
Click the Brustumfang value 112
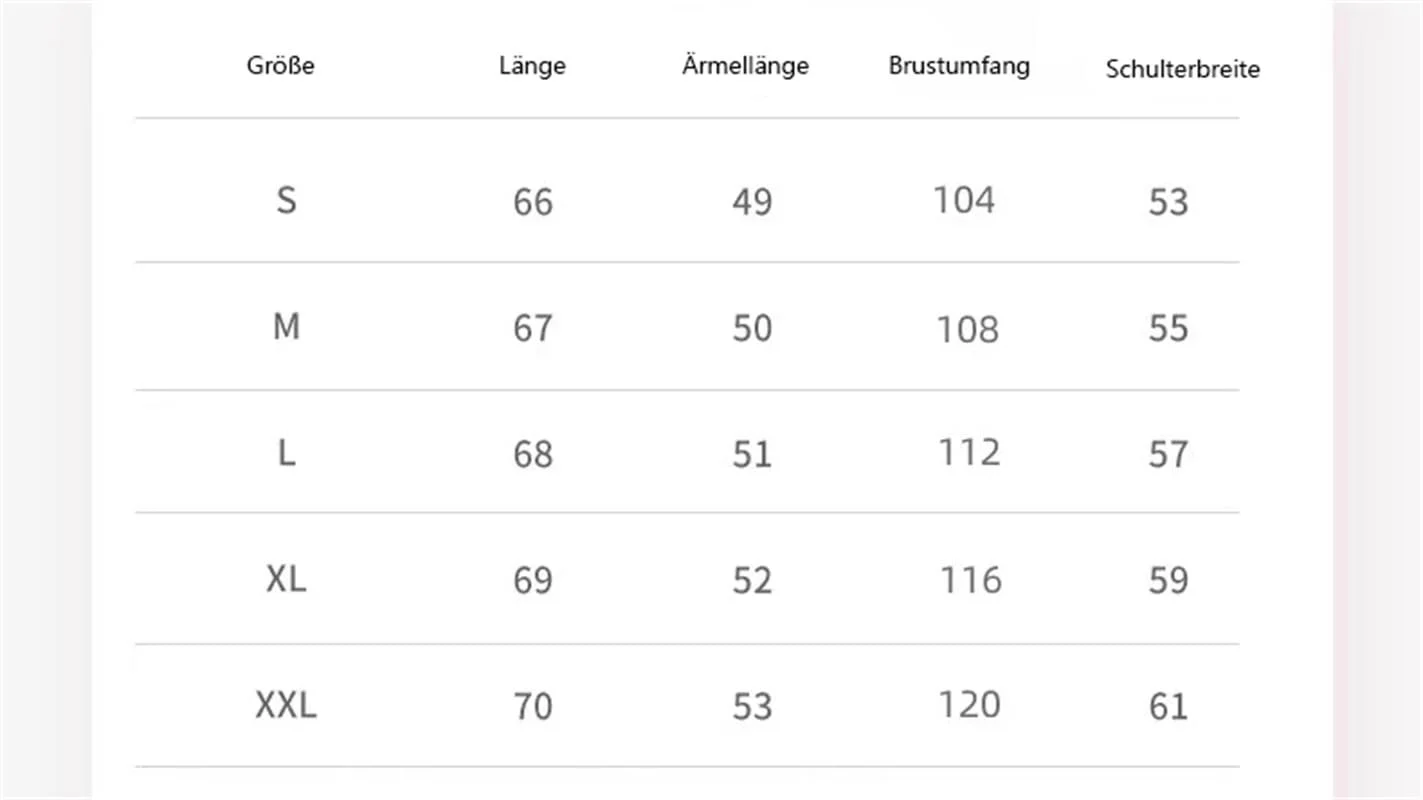coord(968,453)
